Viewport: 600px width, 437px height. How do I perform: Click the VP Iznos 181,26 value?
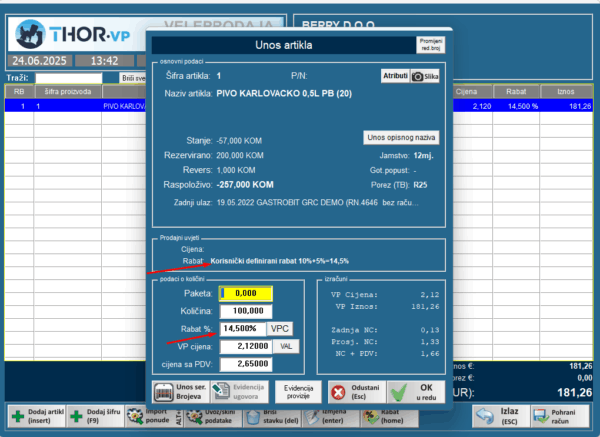425,307
